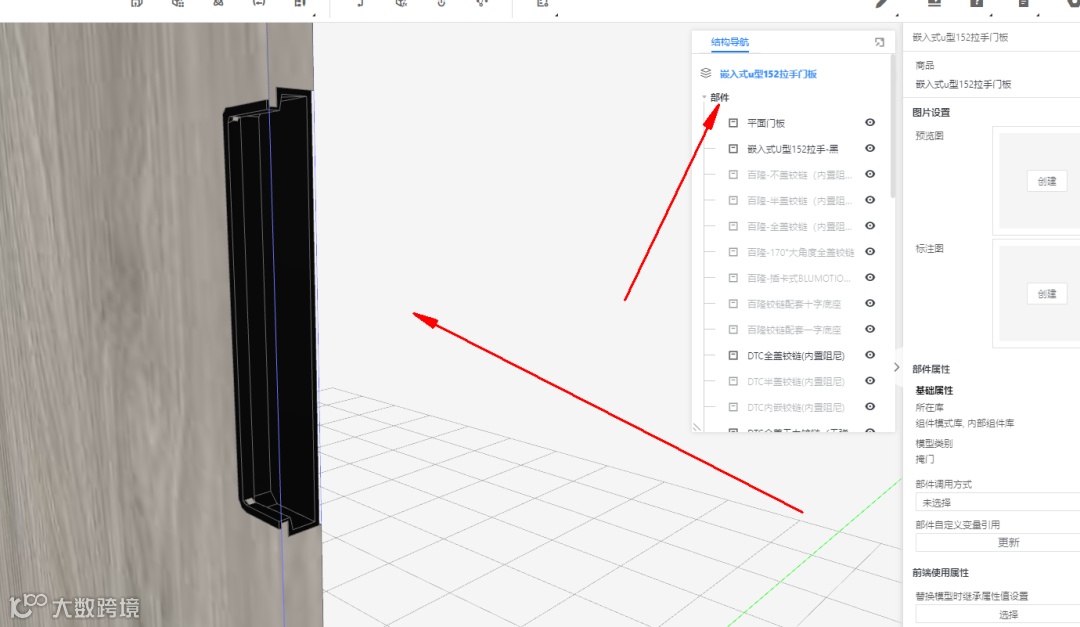Viewport: 1080px width, 627px height.
Task: Click the square icon beside 平面门板
Action: (733, 123)
